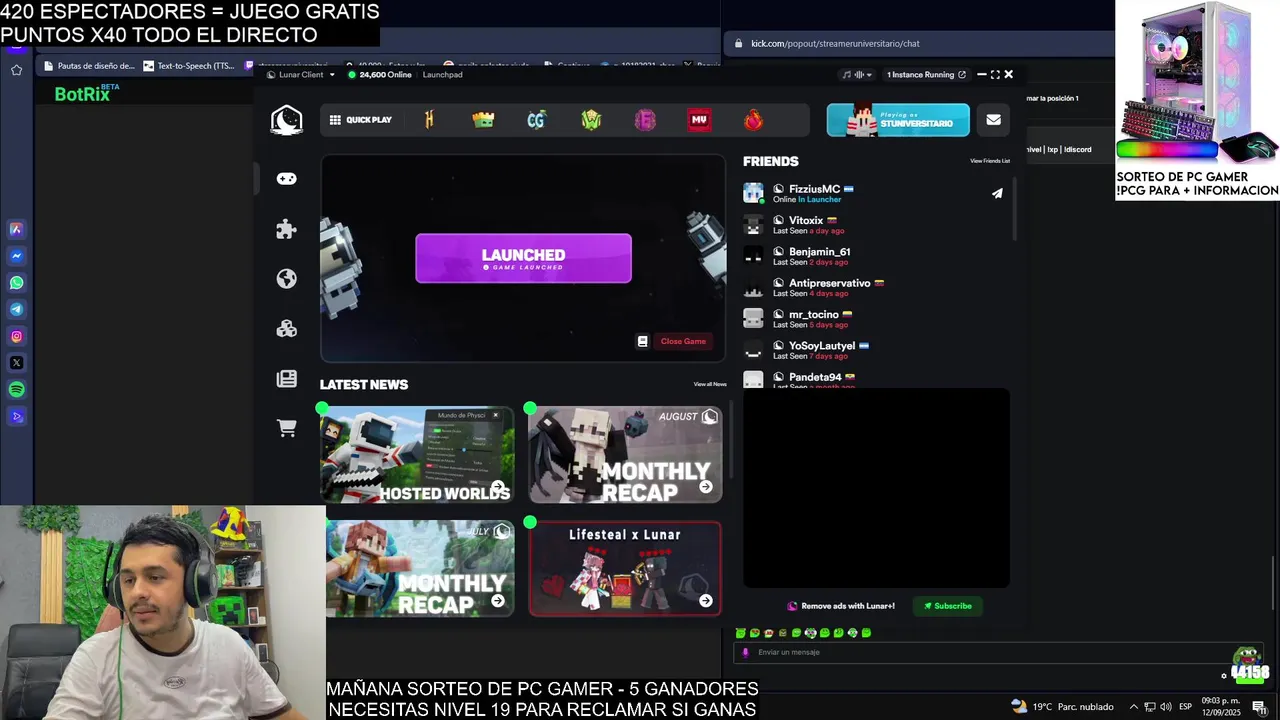Open the WhatsApp sidebar icon
The height and width of the screenshot is (720, 1280).
coord(16,283)
